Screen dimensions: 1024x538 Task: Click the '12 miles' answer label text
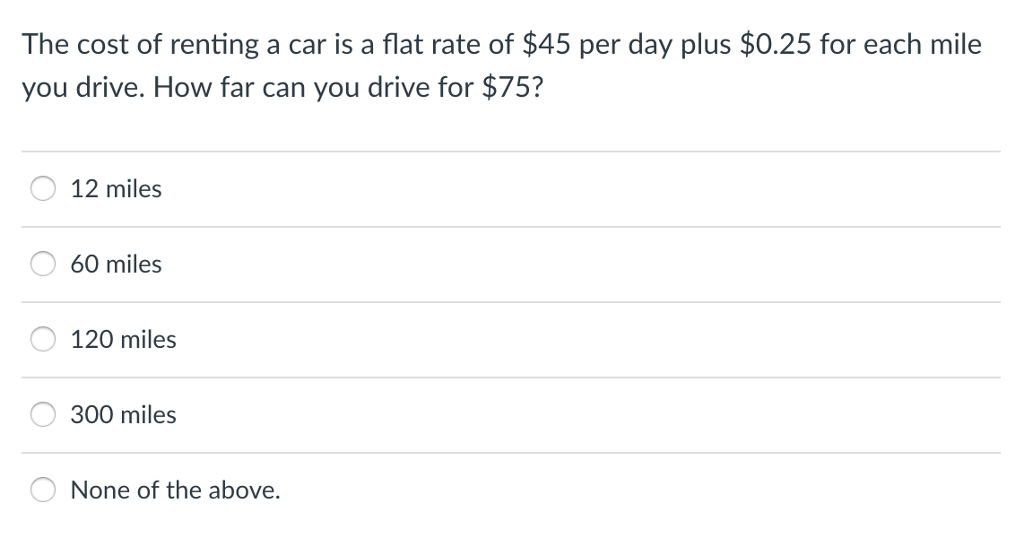click(116, 189)
